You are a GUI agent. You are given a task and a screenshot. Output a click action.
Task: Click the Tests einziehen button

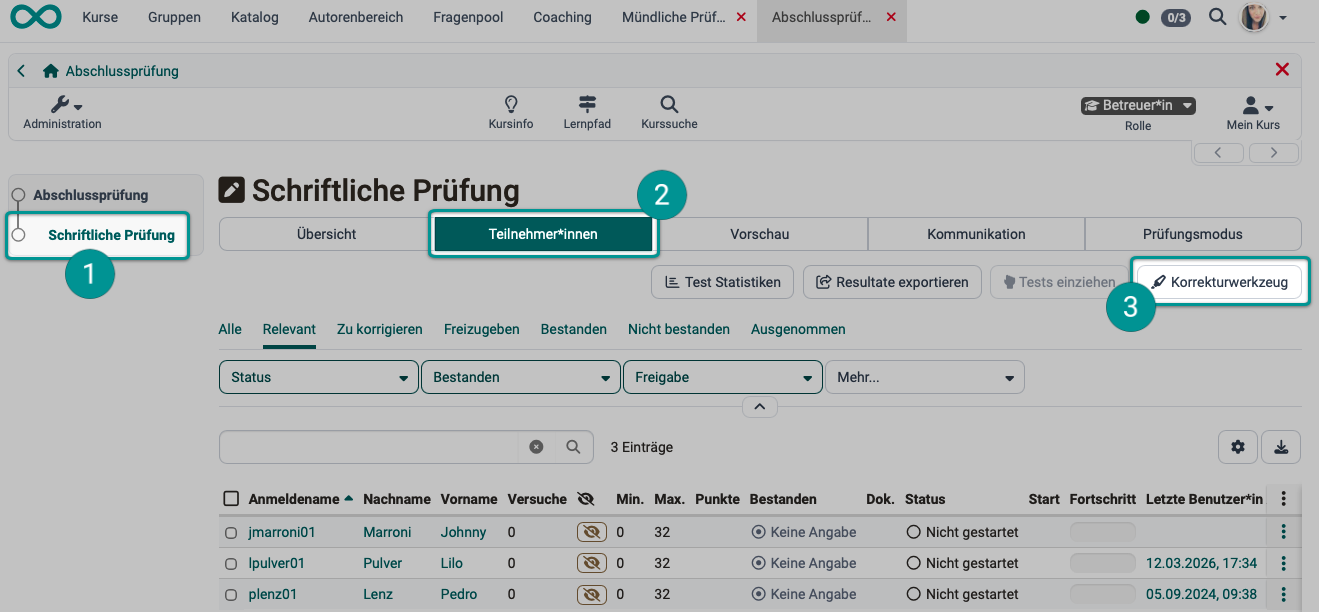tap(1059, 282)
